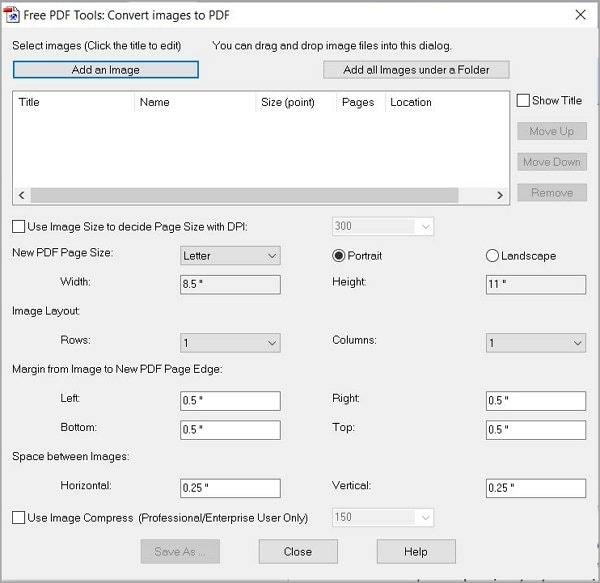Click Add all Images under a Folder
600x583 pixels.
coord(416,70)
